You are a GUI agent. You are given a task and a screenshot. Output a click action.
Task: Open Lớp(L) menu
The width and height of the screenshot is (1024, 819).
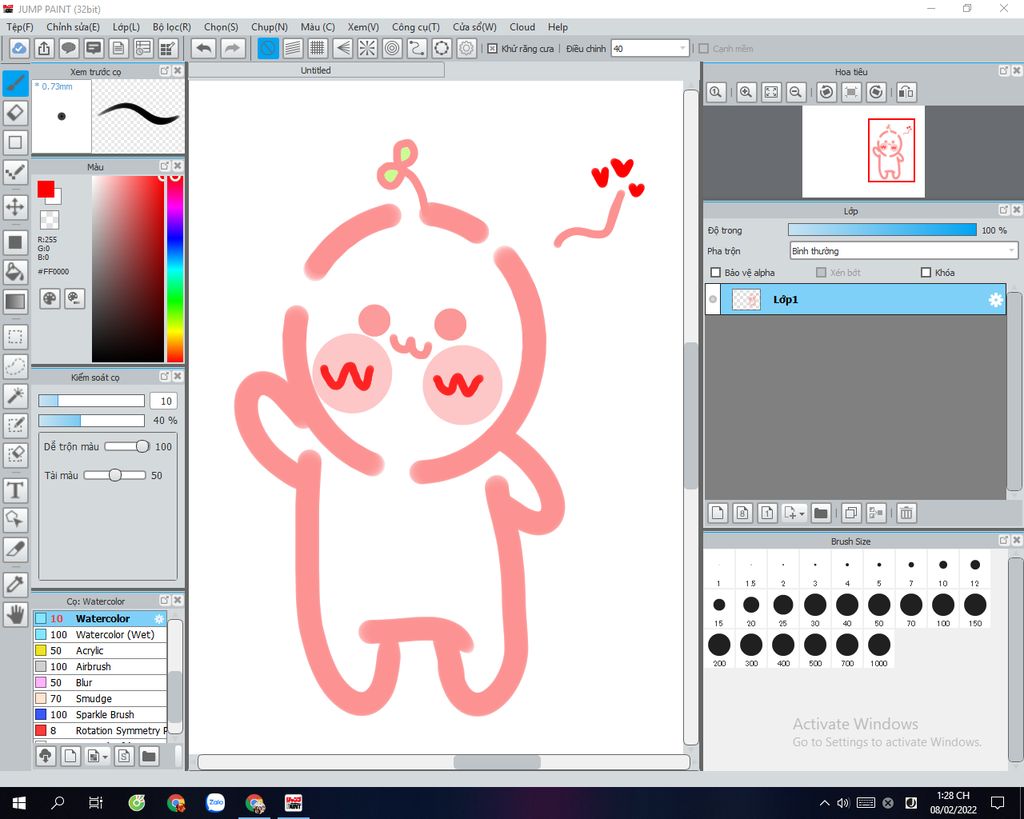tap(126, 27)
